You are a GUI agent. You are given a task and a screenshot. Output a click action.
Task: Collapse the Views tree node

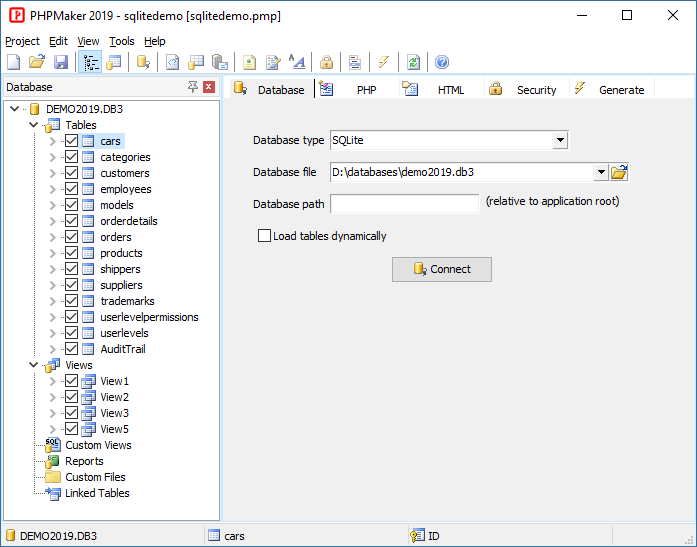(x=34, y=365)
